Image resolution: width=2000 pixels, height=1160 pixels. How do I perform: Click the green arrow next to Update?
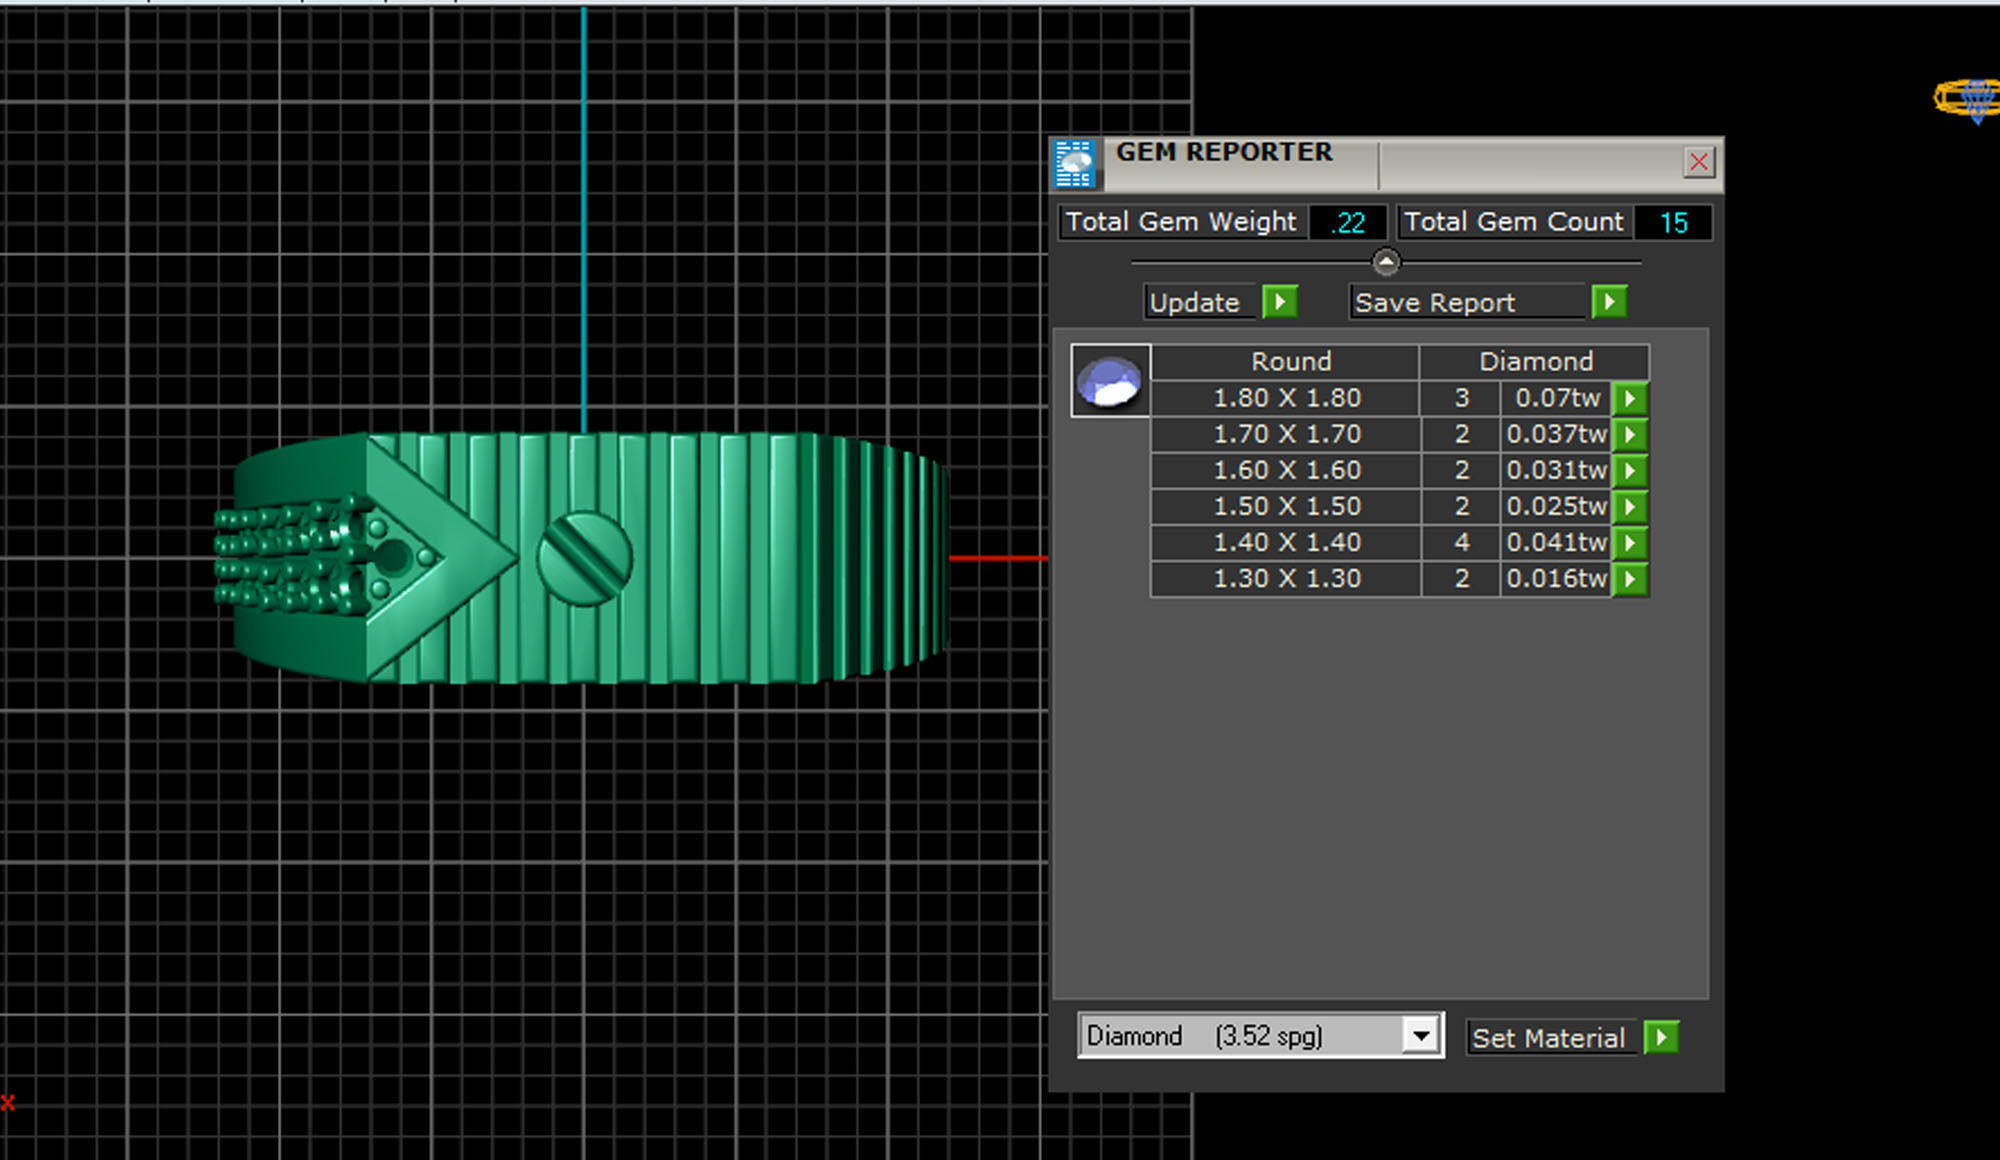coord(1279,302)
